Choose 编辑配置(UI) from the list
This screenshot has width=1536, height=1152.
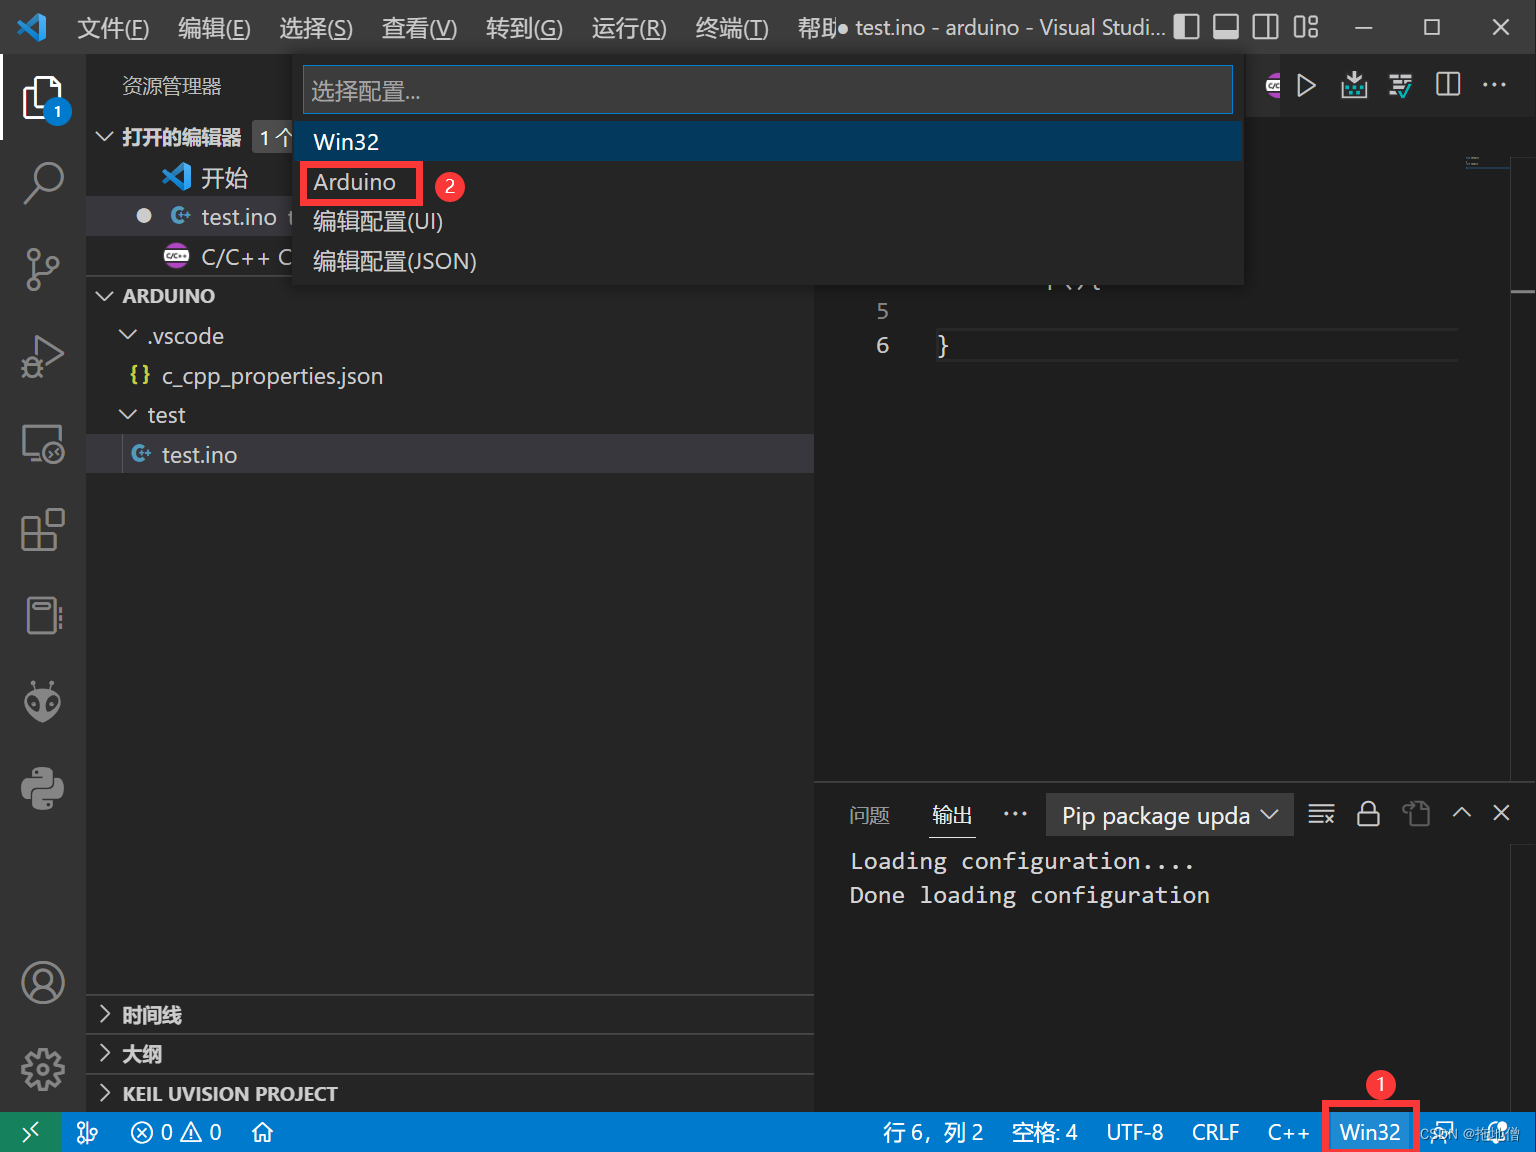point(768,221)
